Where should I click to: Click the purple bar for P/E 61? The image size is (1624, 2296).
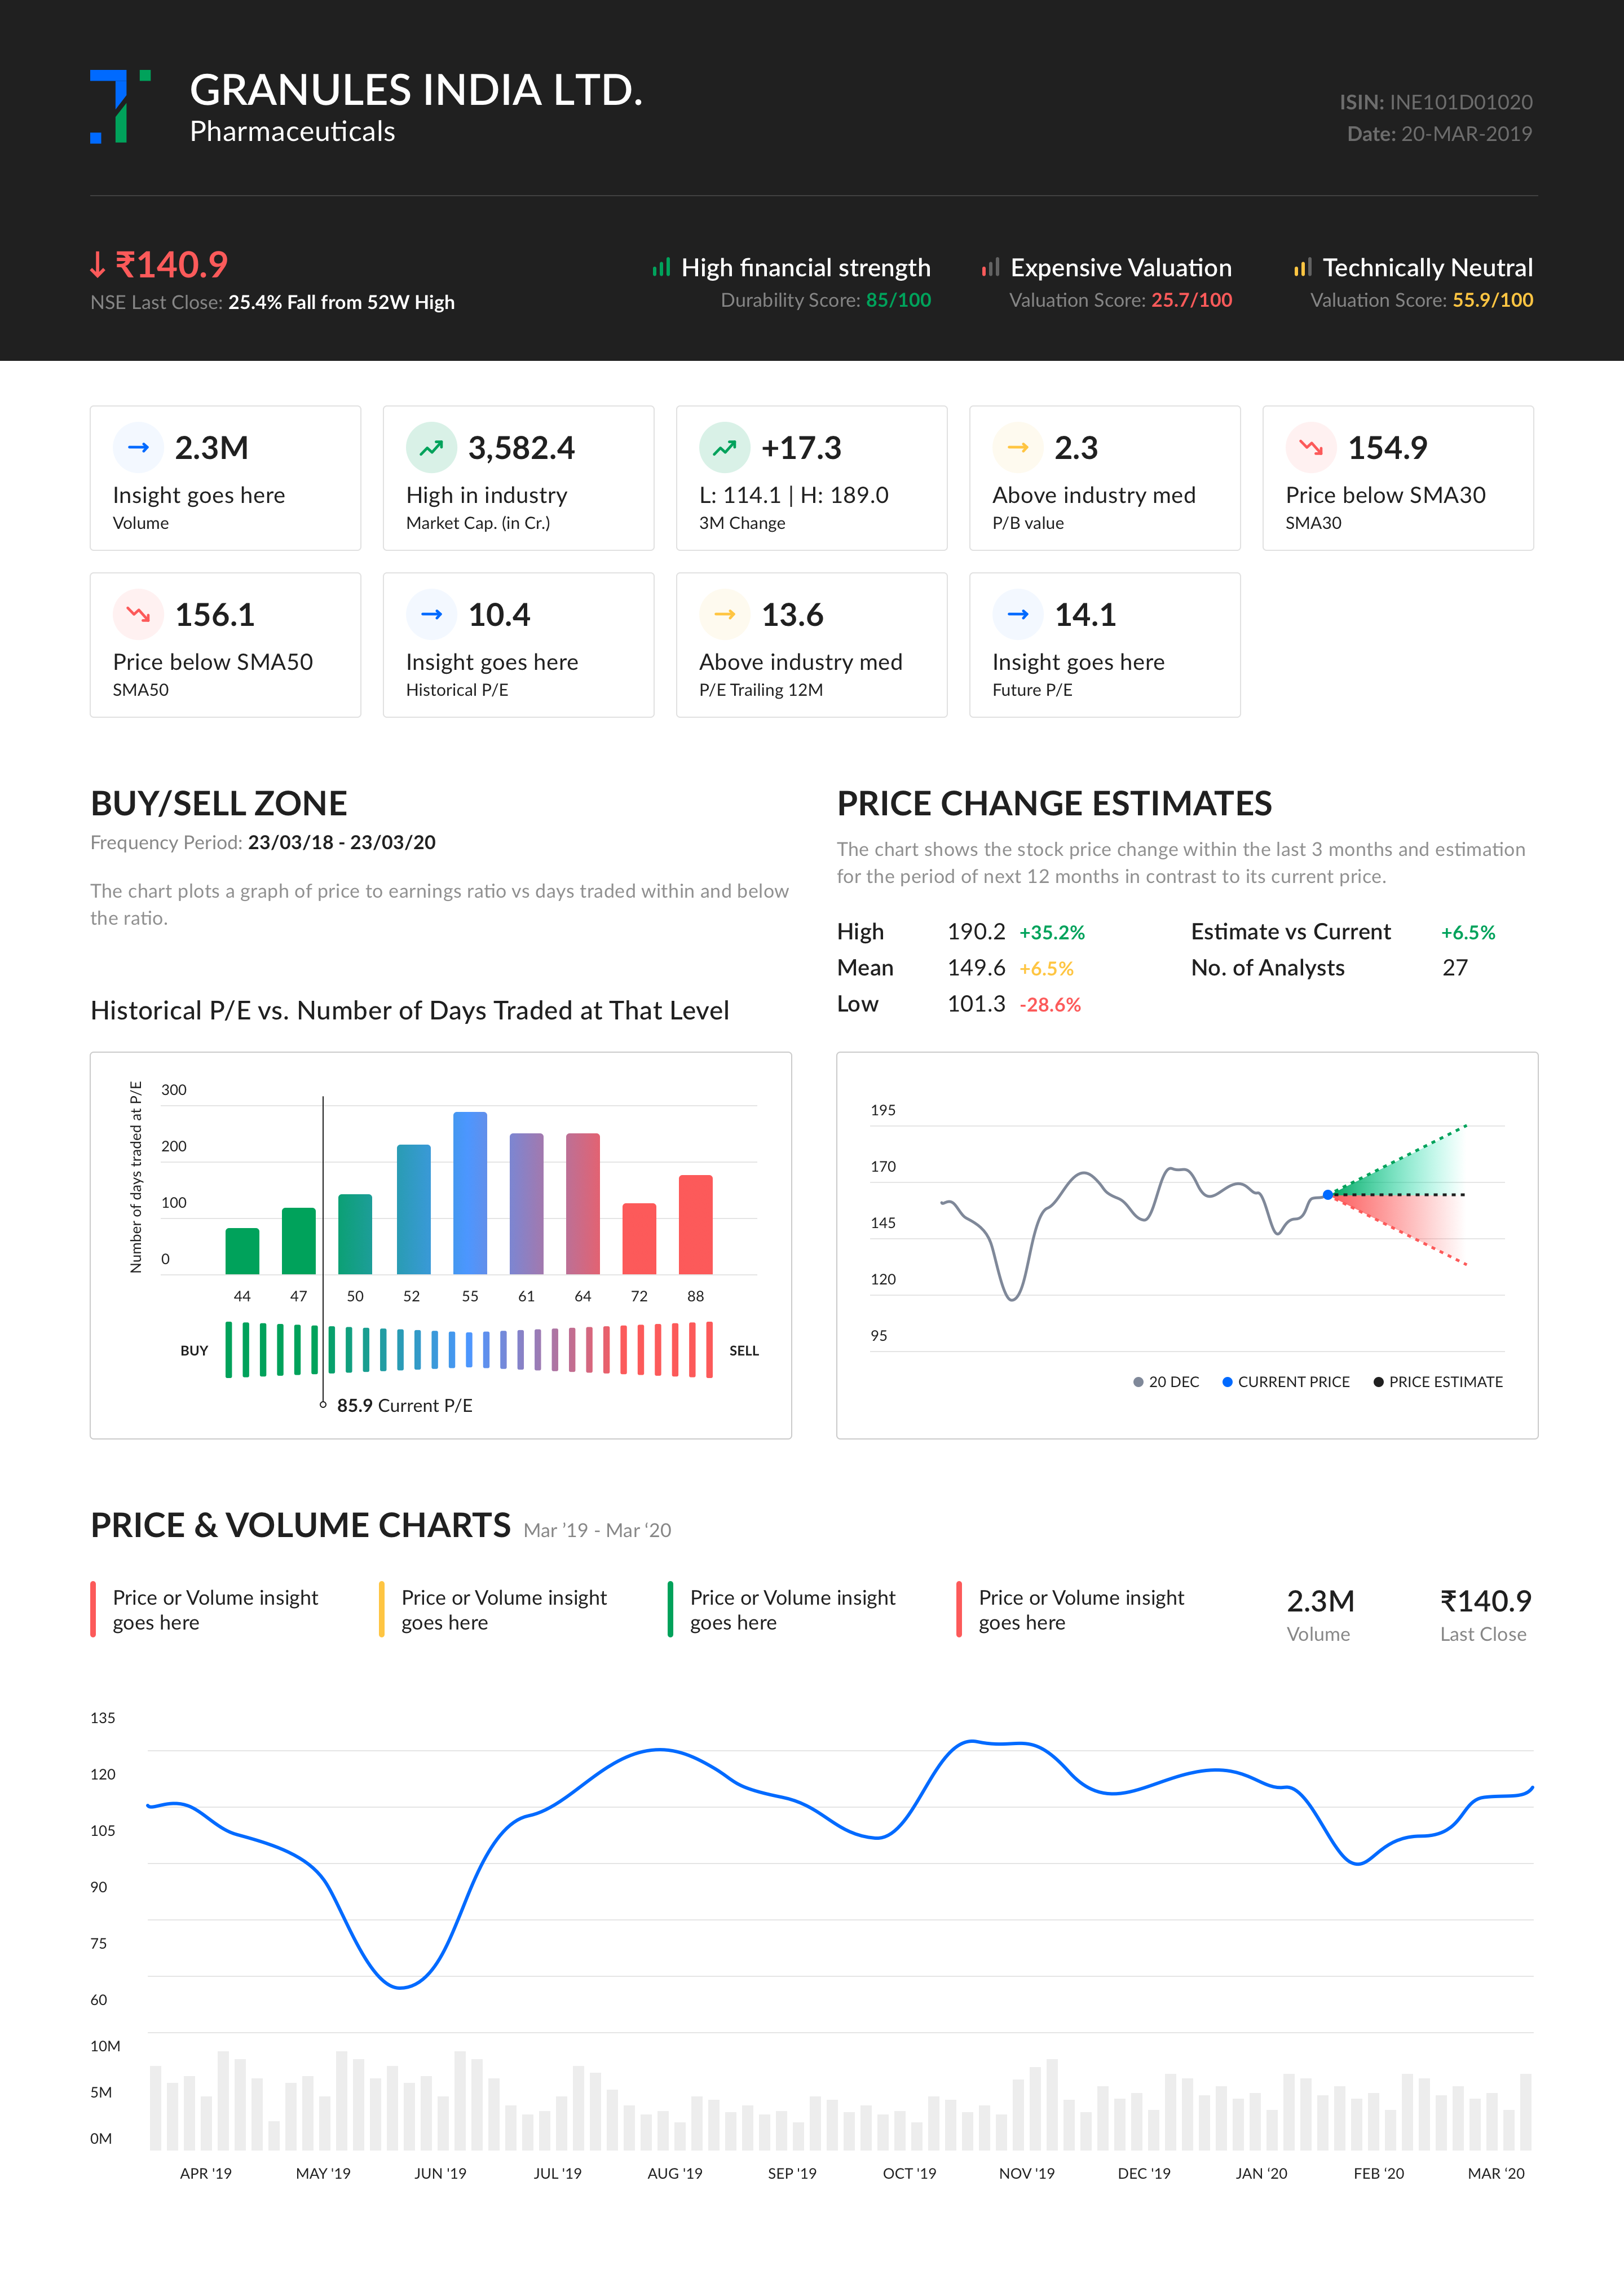pyautogui.click(x=527, y=1204)
